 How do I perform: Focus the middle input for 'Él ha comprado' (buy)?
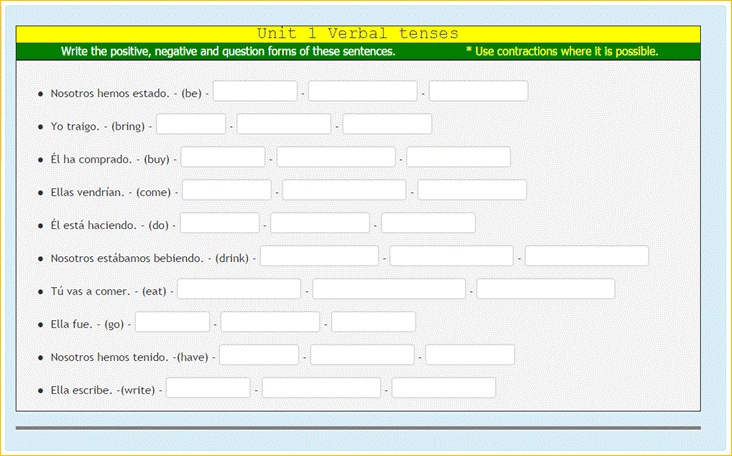pos(336,158)
